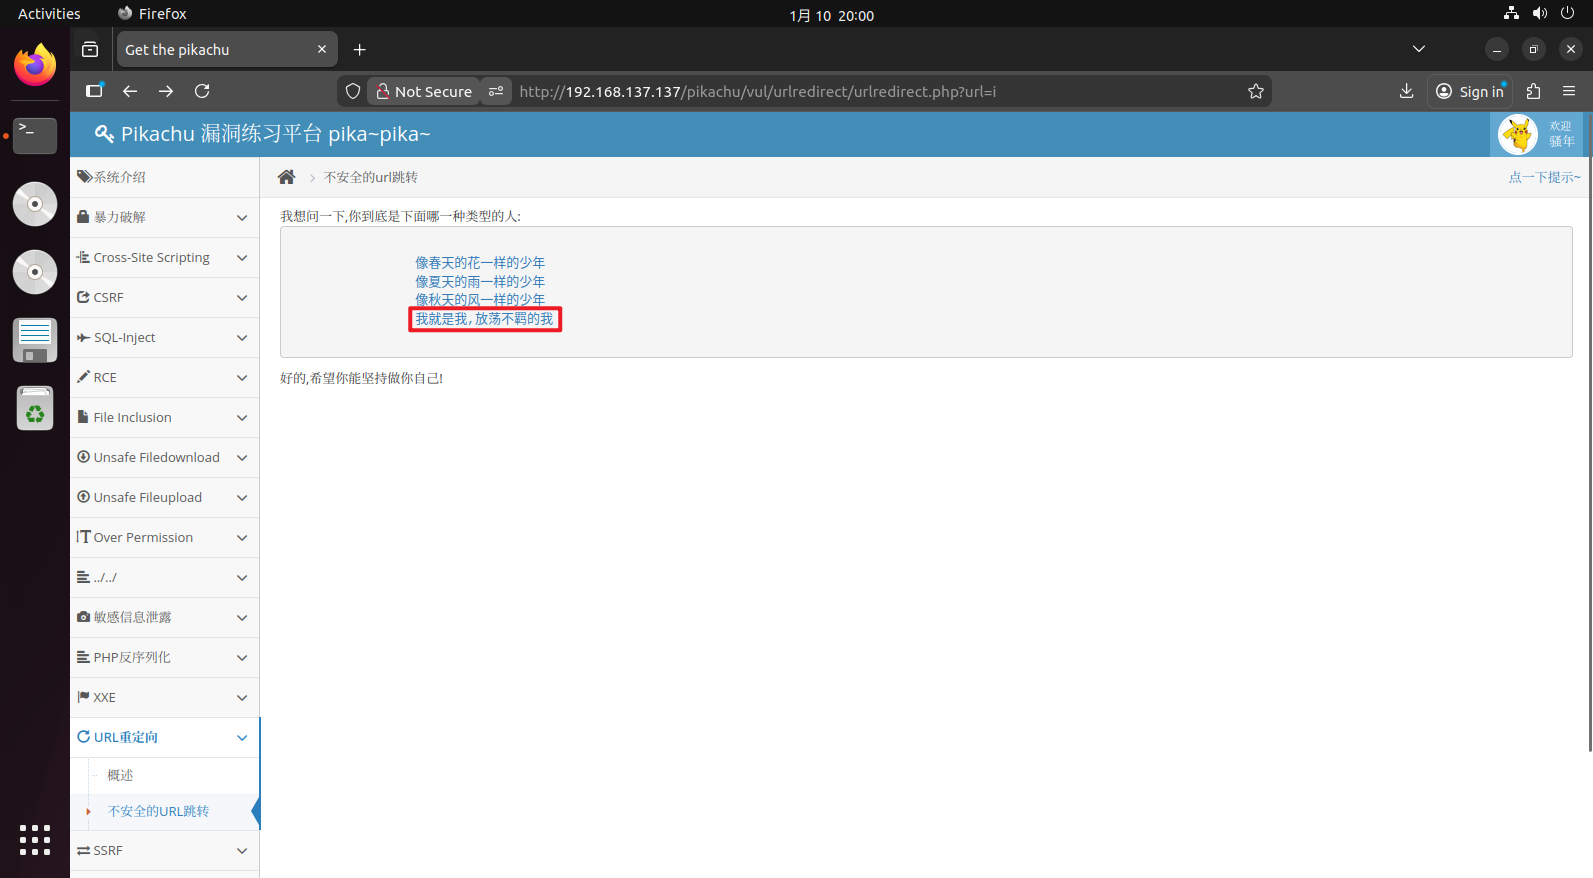Open Firefox from the Ubuntu dock
This screenshot has width=1593, height=878.
point(35,65)
